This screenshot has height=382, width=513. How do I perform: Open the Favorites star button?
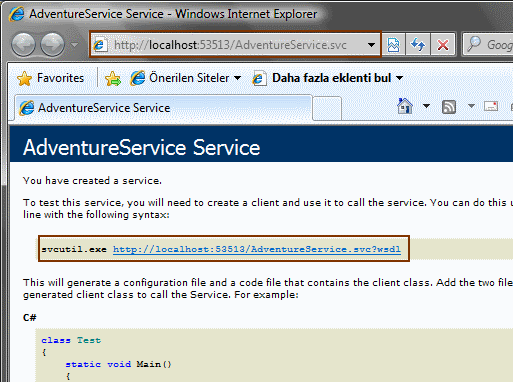(51, 78)
